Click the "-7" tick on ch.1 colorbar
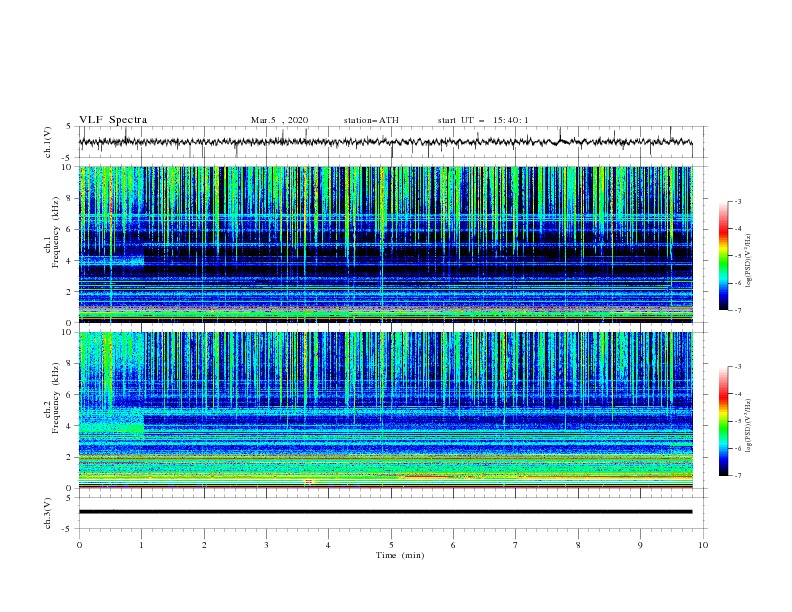This screenshot has width=792, height=612. [x=737, y=310]
